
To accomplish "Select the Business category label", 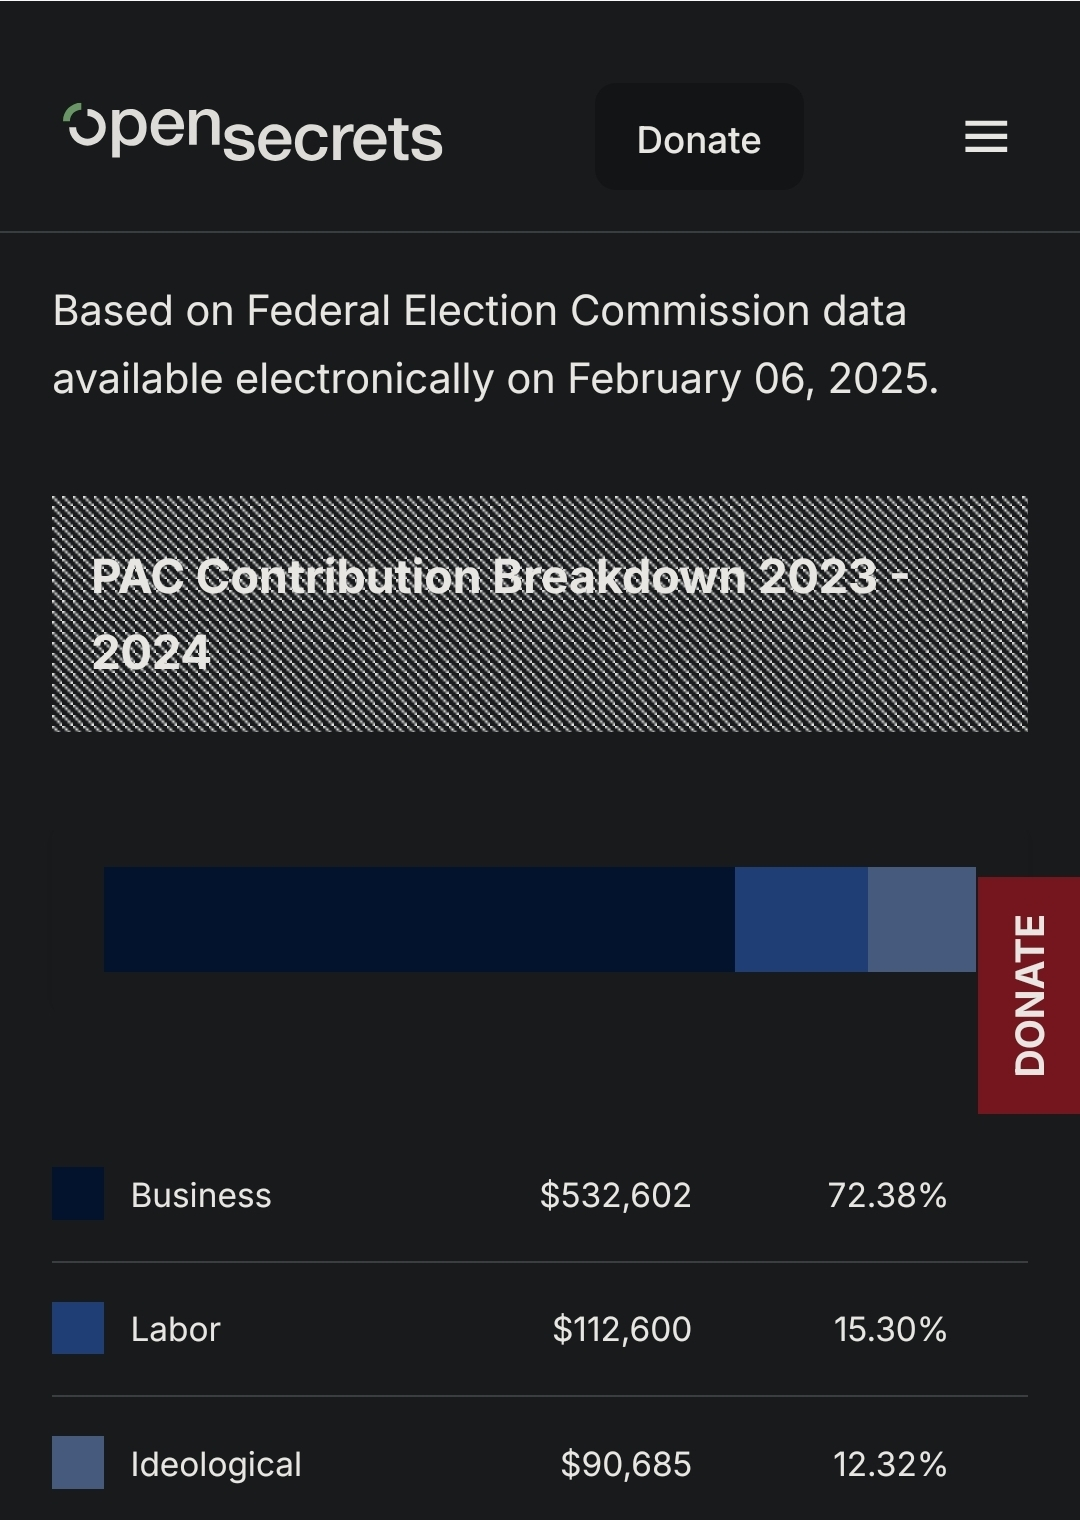I will [x=201, y=1195].
